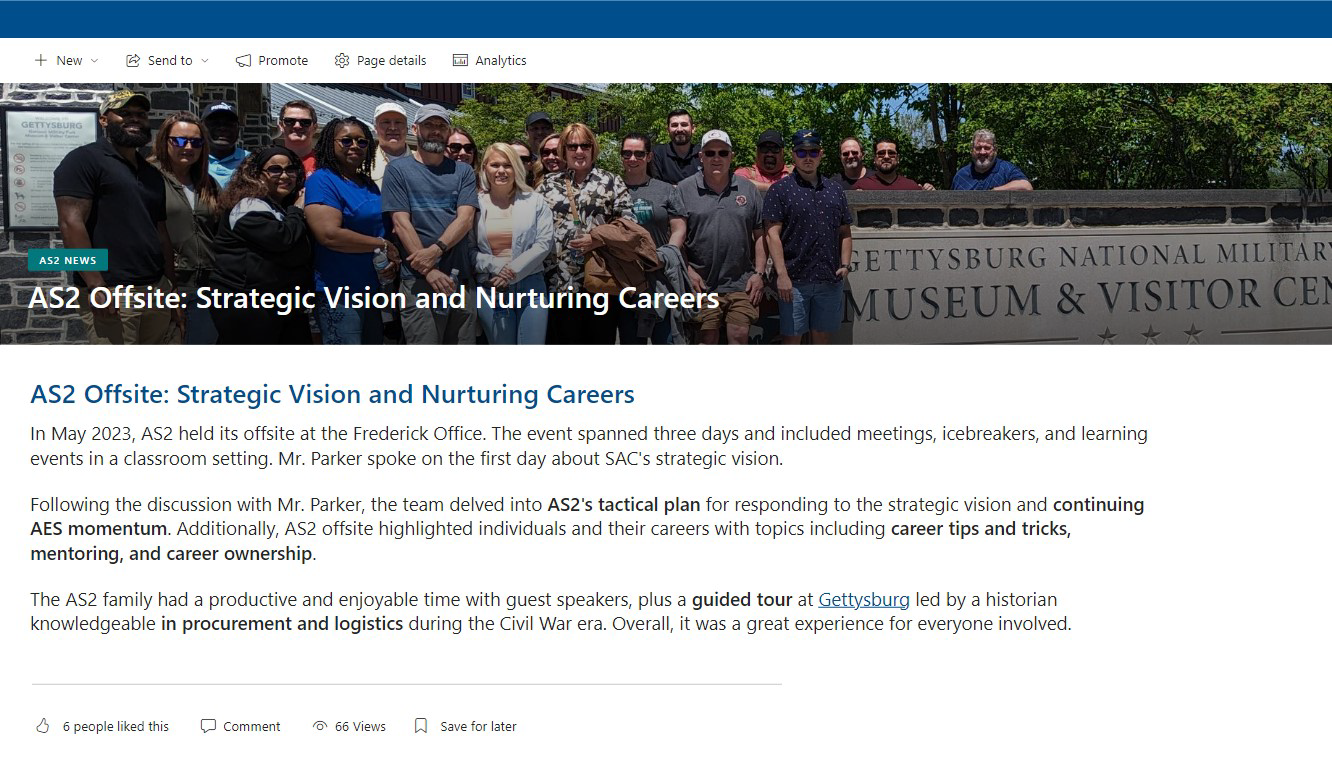Open Page details from command bar
This screenshot has width=1332, height=757.
coord(391,61)
